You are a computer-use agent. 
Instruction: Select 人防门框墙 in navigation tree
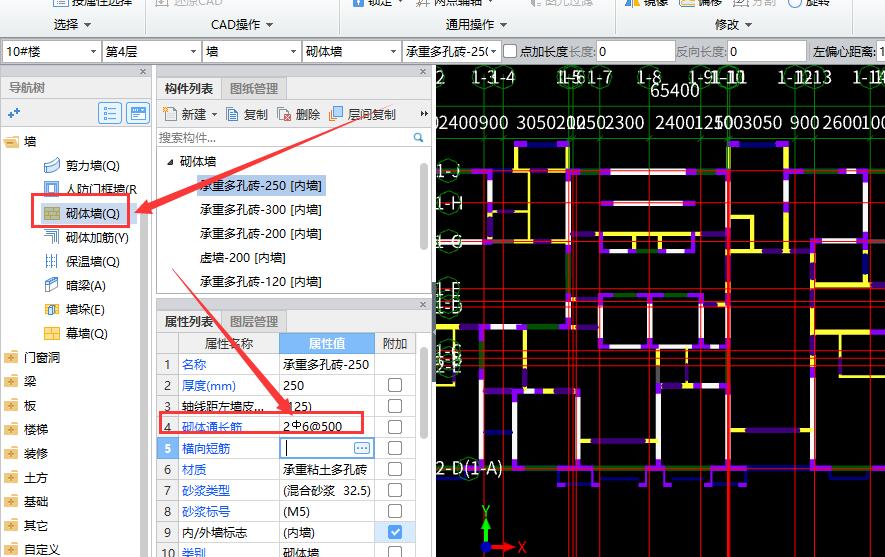point(92,189)
